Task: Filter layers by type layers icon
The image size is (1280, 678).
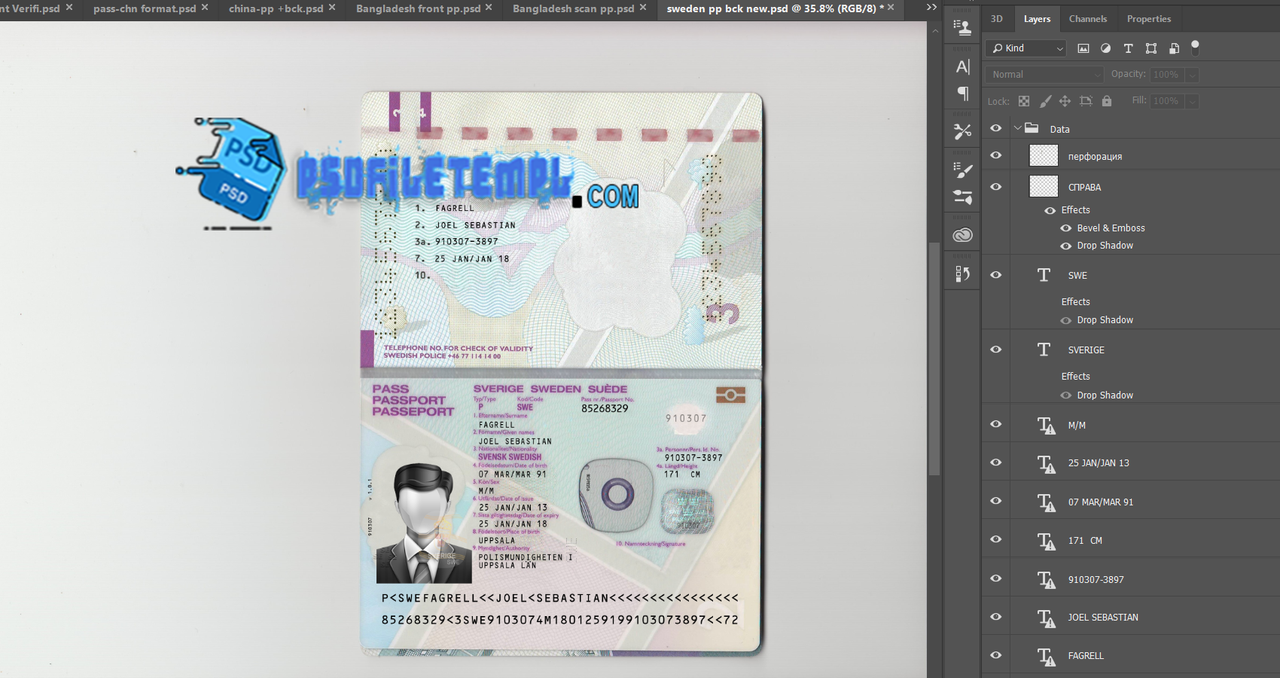Action: [x=1128, y=48]
